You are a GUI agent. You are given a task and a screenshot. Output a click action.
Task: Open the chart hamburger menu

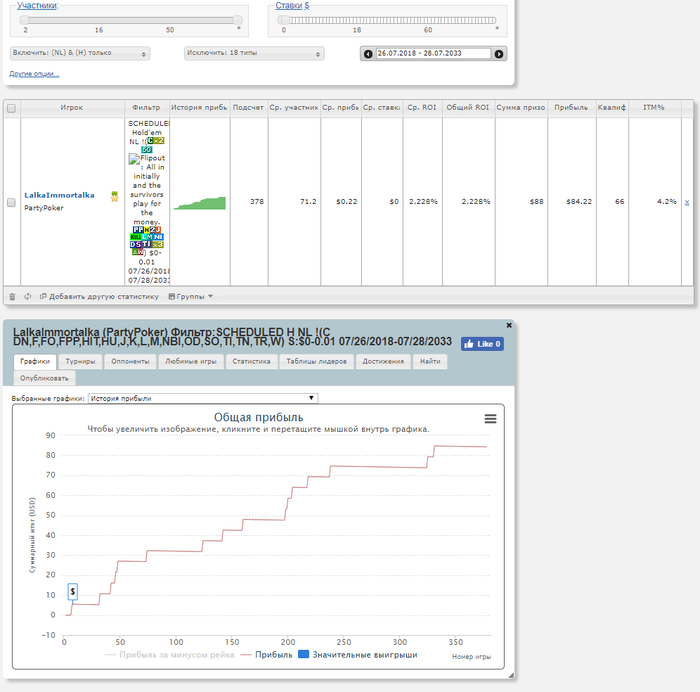tap(490, 419)
